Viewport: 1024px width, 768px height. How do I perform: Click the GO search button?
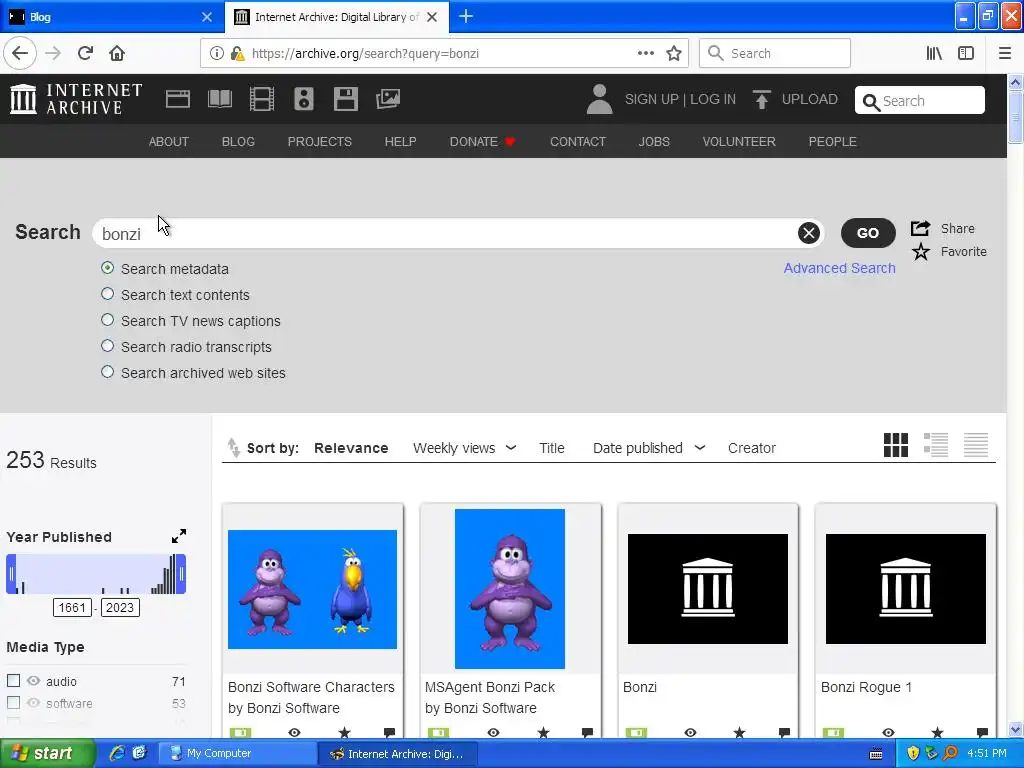pos(867,232)
